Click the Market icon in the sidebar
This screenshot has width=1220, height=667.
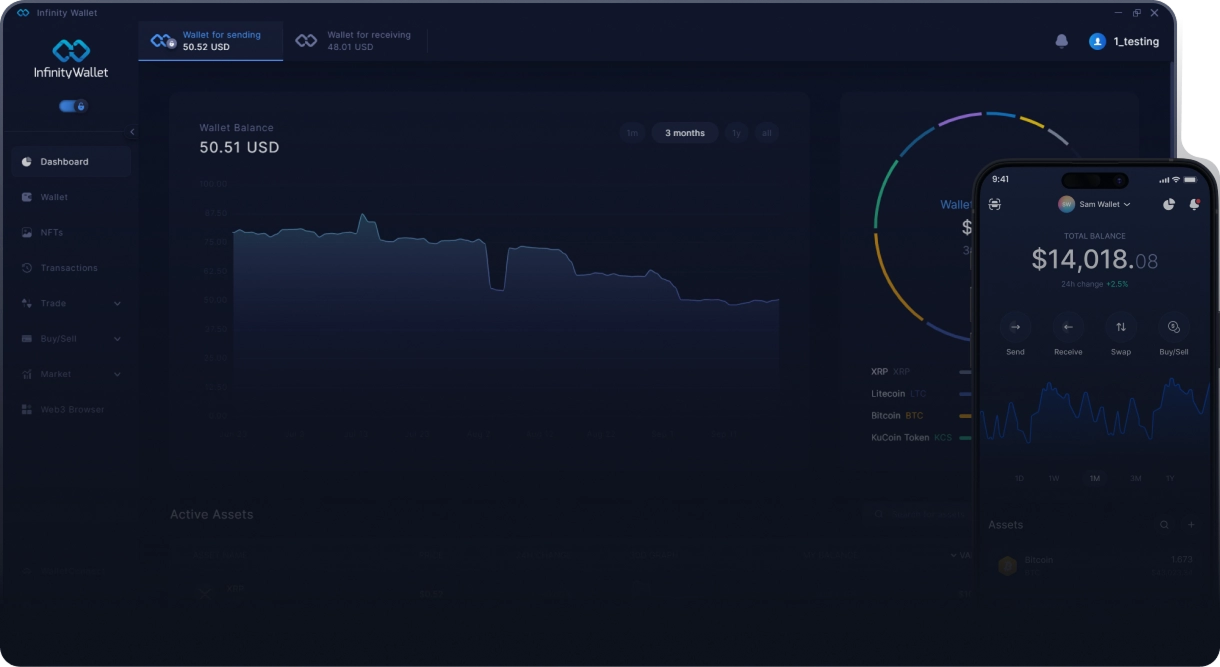pyautogui.click(x=27, y=374)
